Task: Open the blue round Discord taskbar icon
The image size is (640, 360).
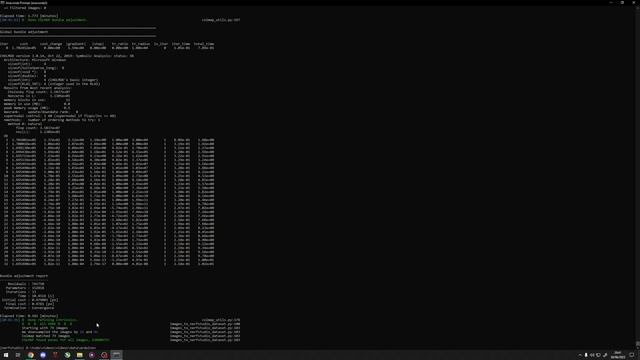Action: [x=43, y=355]
